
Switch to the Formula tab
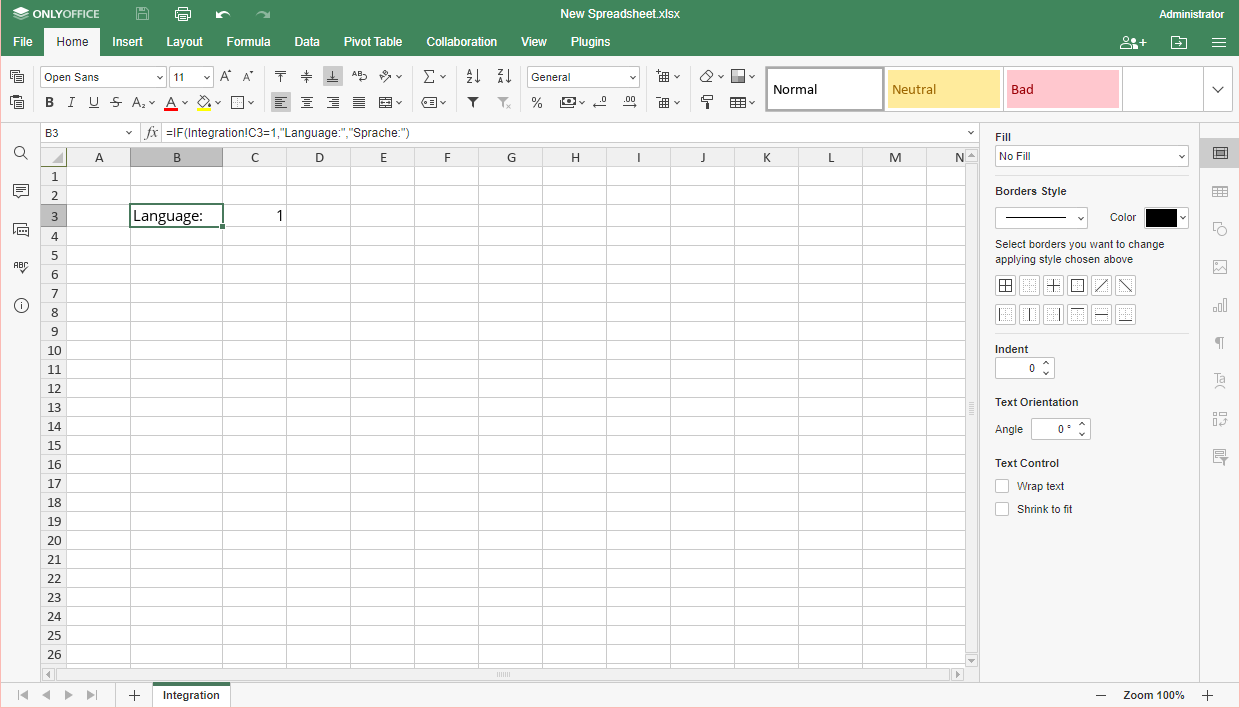(x=248, y=42)
